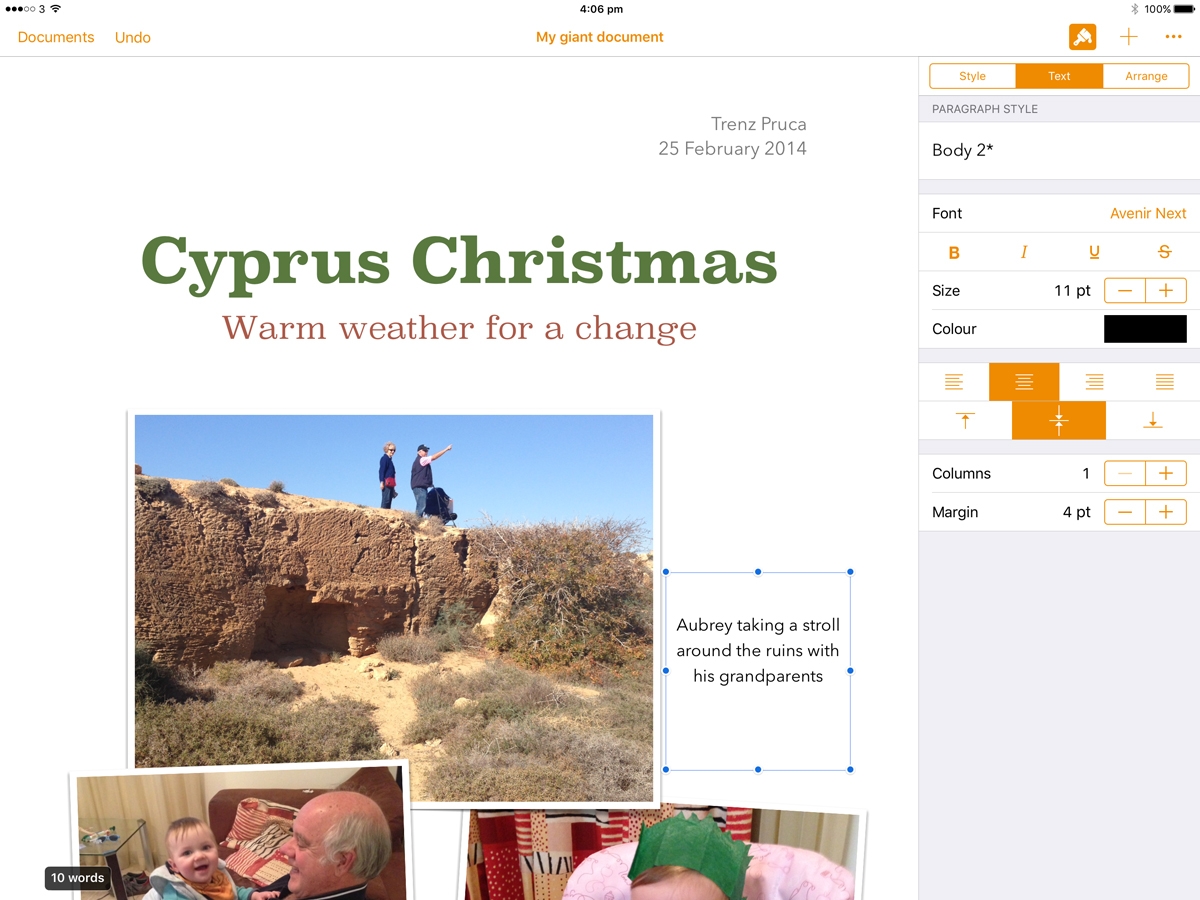Screen dimensions: 1200x900
Task: Open the three-dot More menu
Action: [x=1173, y=37]
